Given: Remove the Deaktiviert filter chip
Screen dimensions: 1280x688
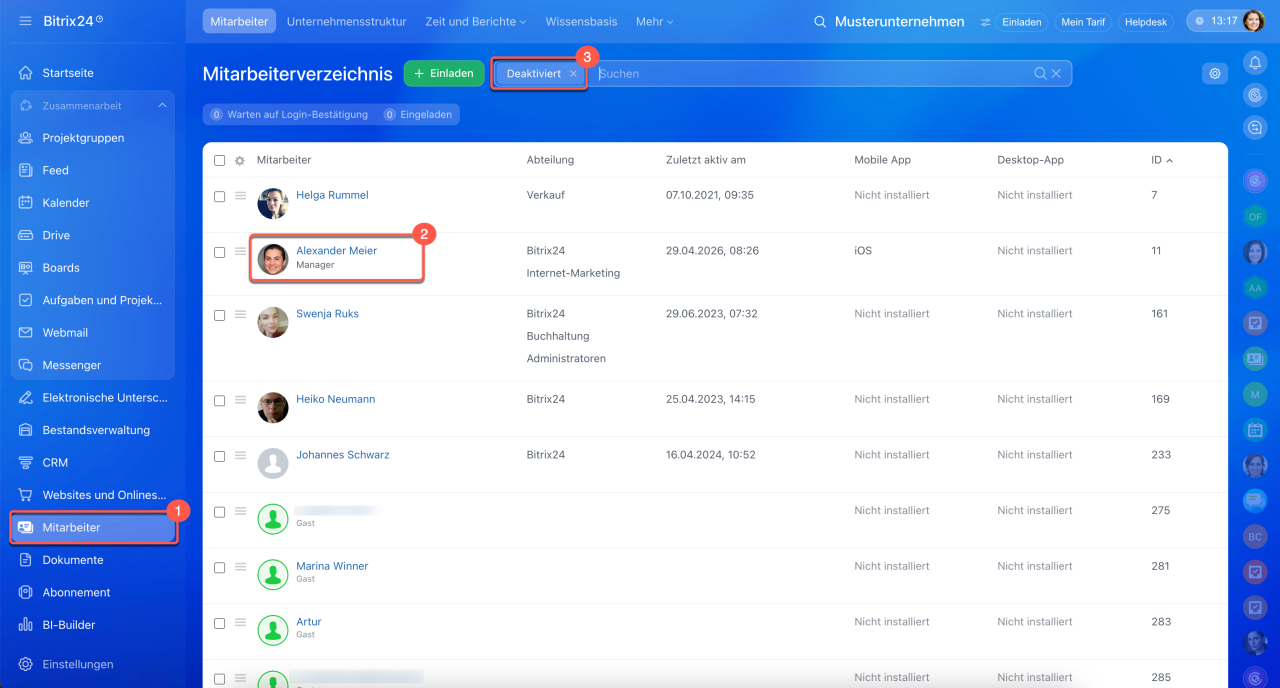Looking at the screenshot, I should 573,74.
